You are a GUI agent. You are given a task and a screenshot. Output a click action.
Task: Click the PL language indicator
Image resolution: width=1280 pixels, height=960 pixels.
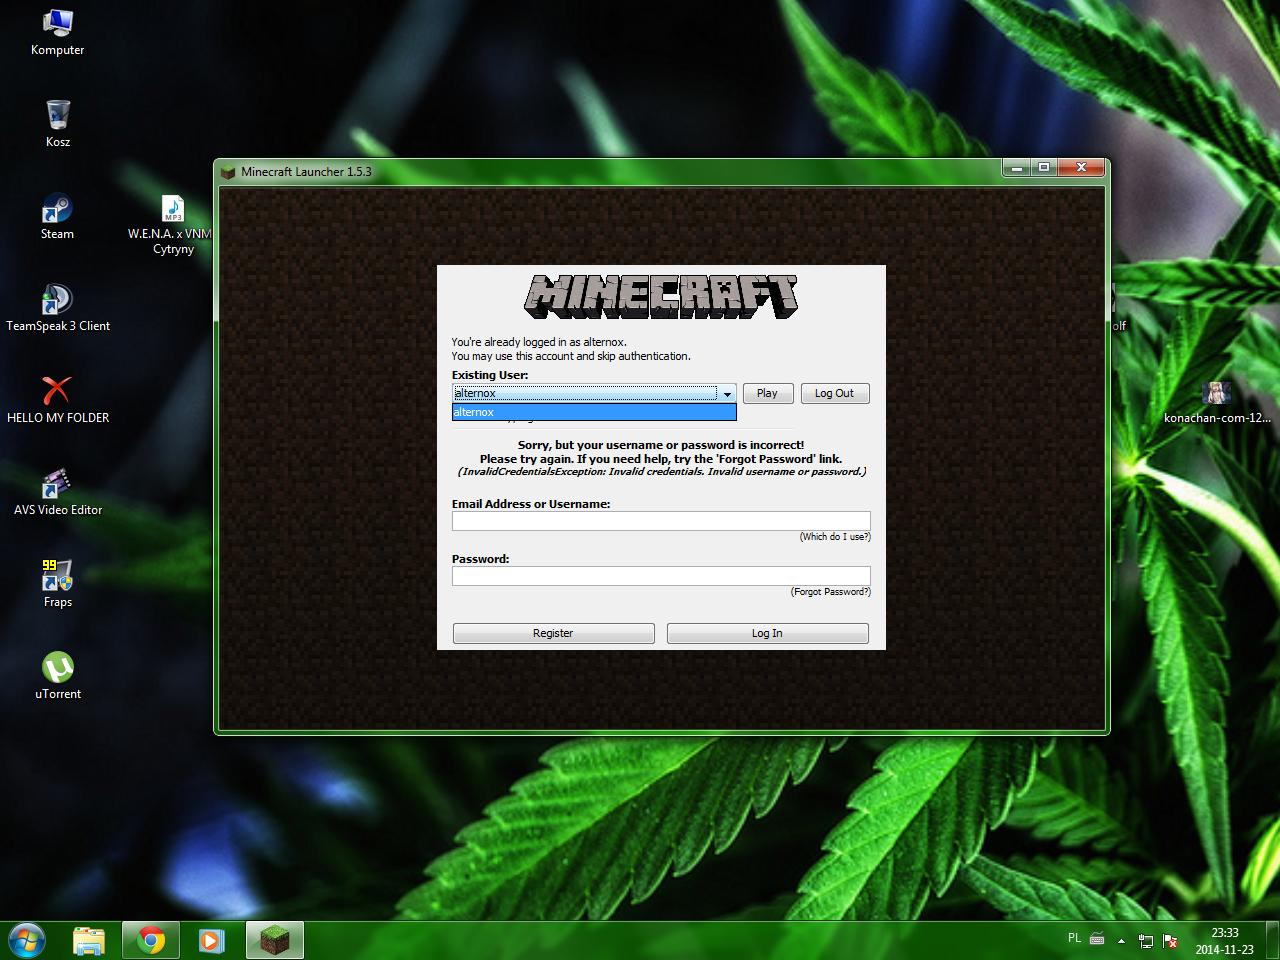tap(1074, 938)
